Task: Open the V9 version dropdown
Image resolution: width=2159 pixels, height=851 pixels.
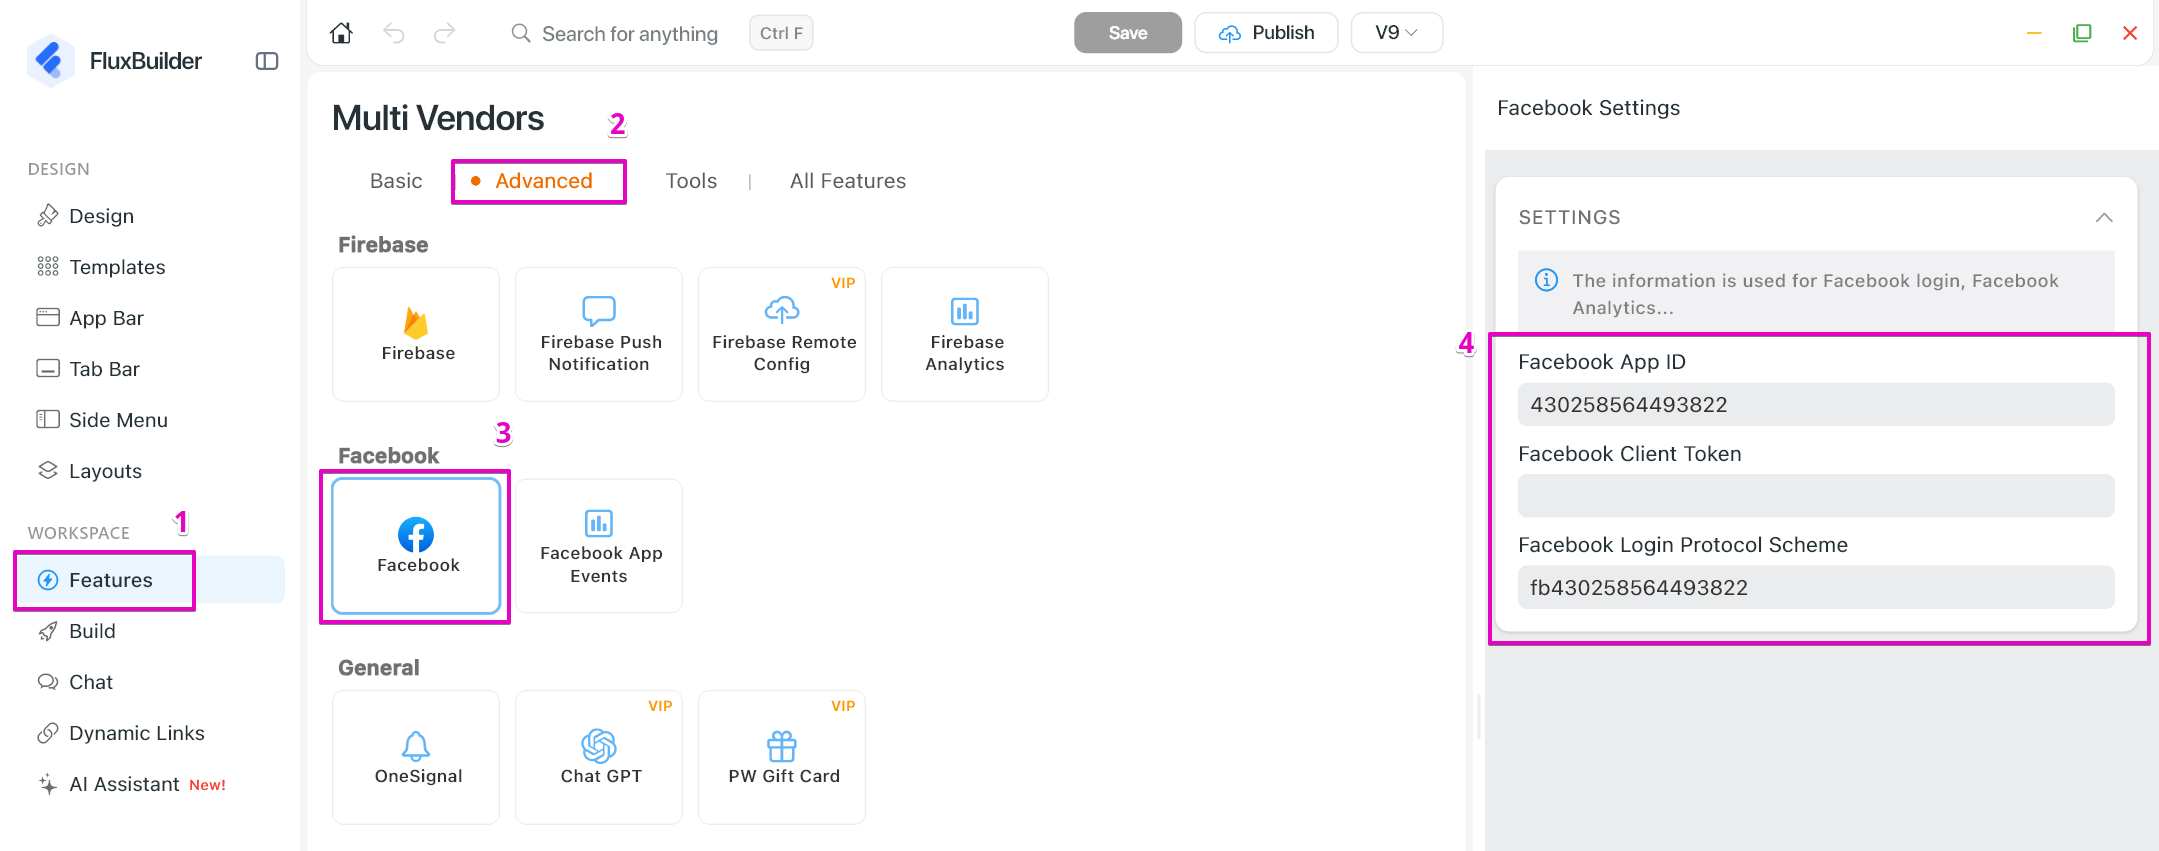Action: 1396,33
